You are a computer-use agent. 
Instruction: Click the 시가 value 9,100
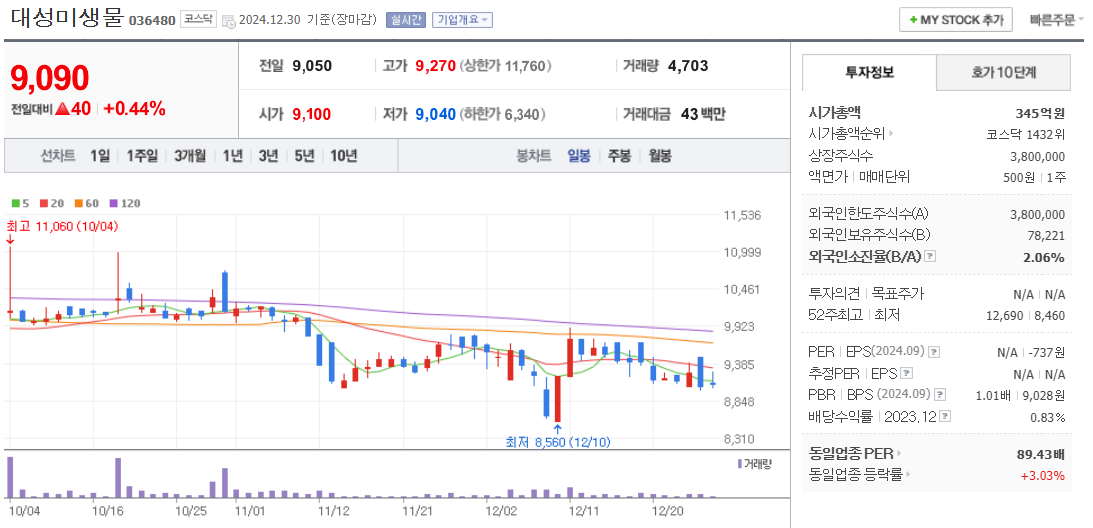click(x=312, y=114)
